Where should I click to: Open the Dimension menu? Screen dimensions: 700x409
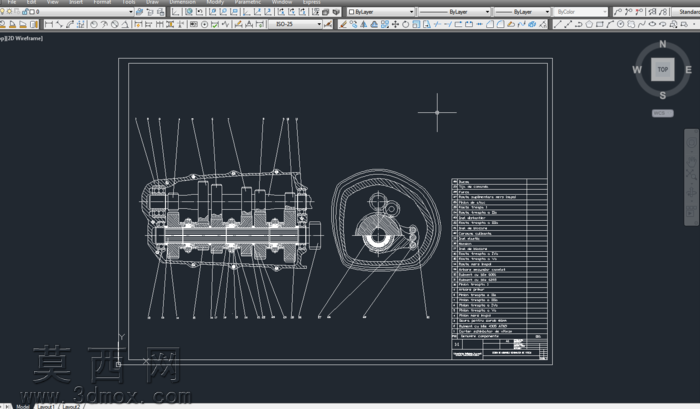(182, 2)
